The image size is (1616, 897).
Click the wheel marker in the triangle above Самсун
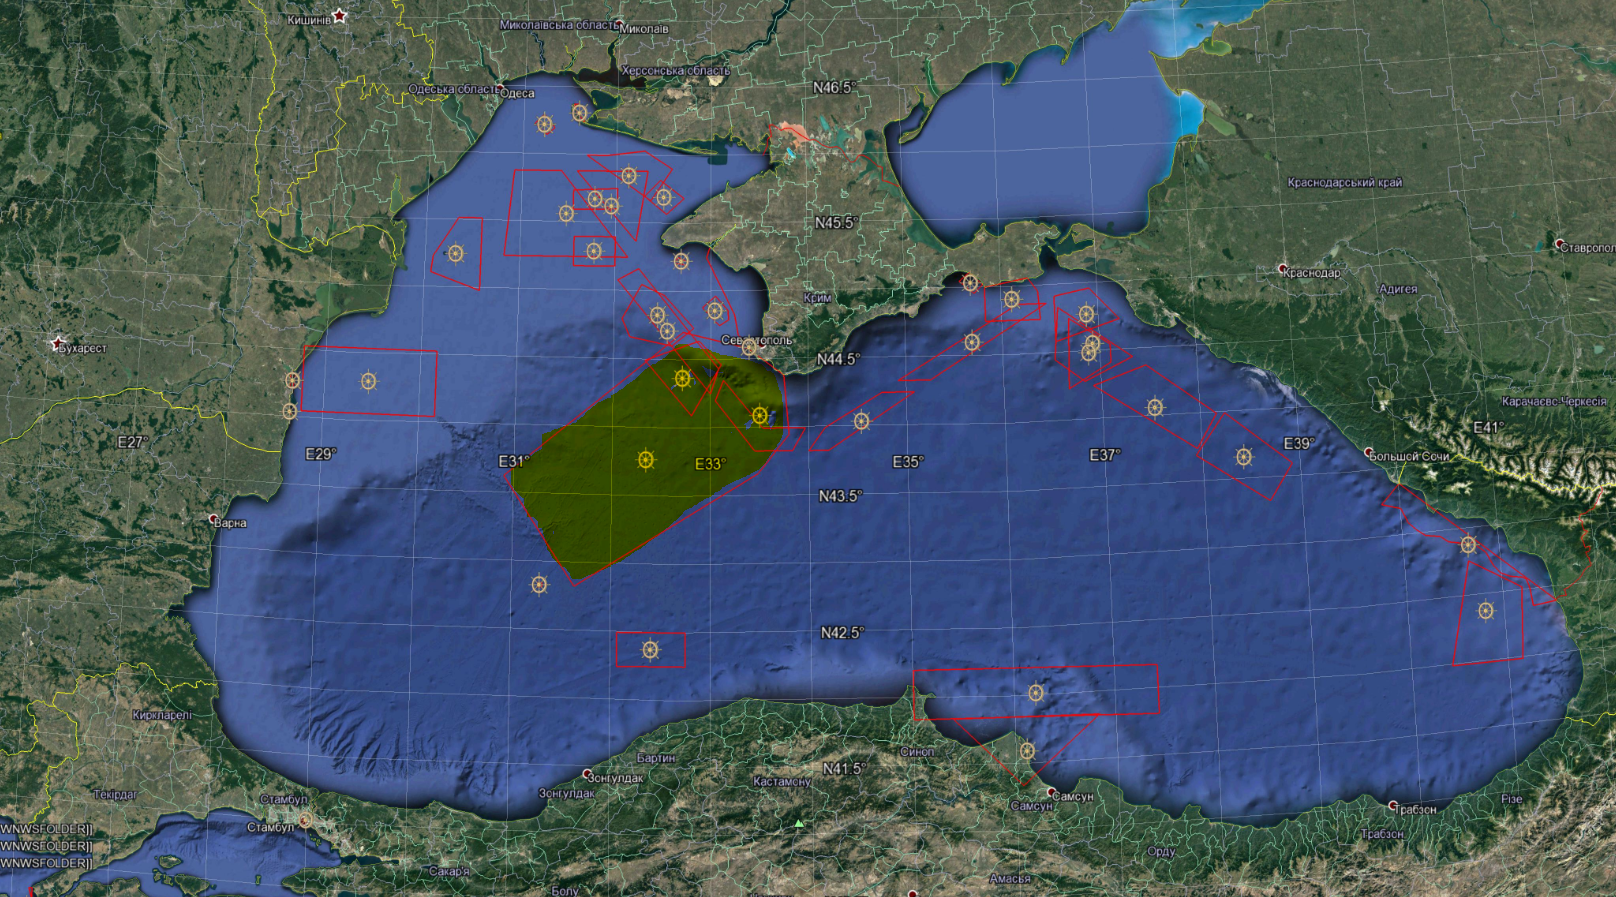point(1027,750)
